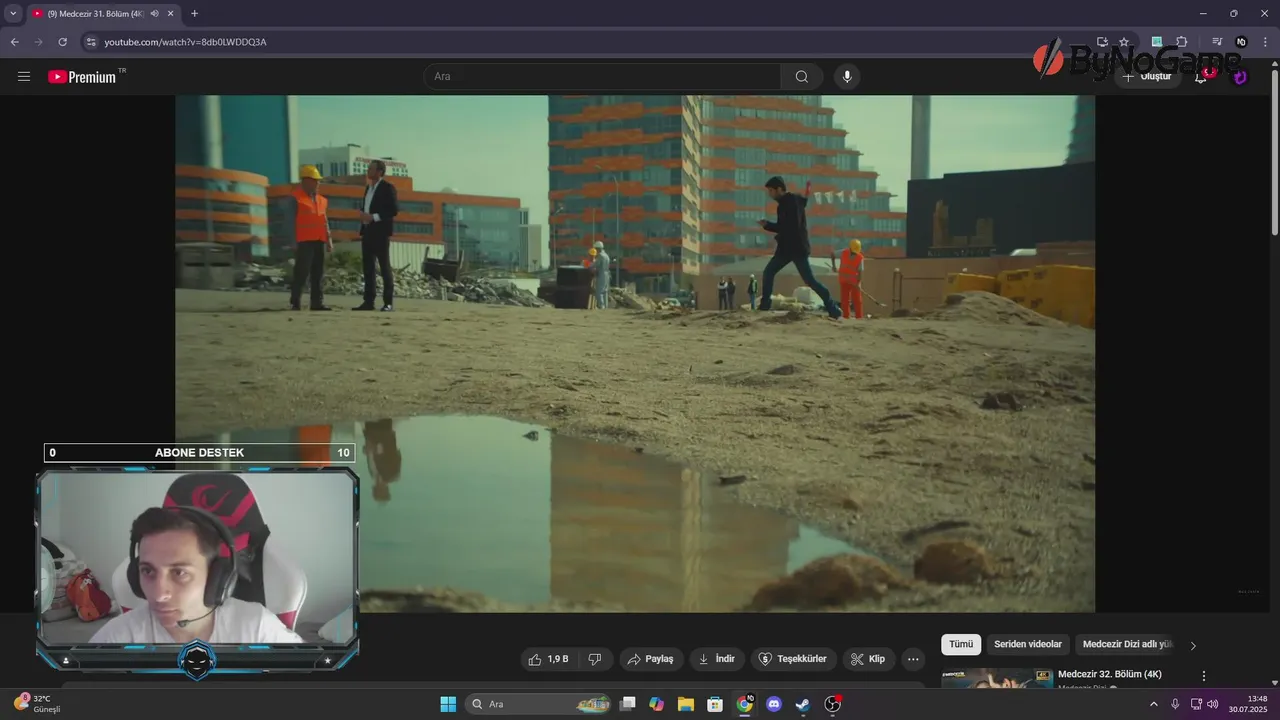Image resolution: width=1280 pixels, height=720 pixels.
Task: Open a new browser tab
Action: point(194,13)
